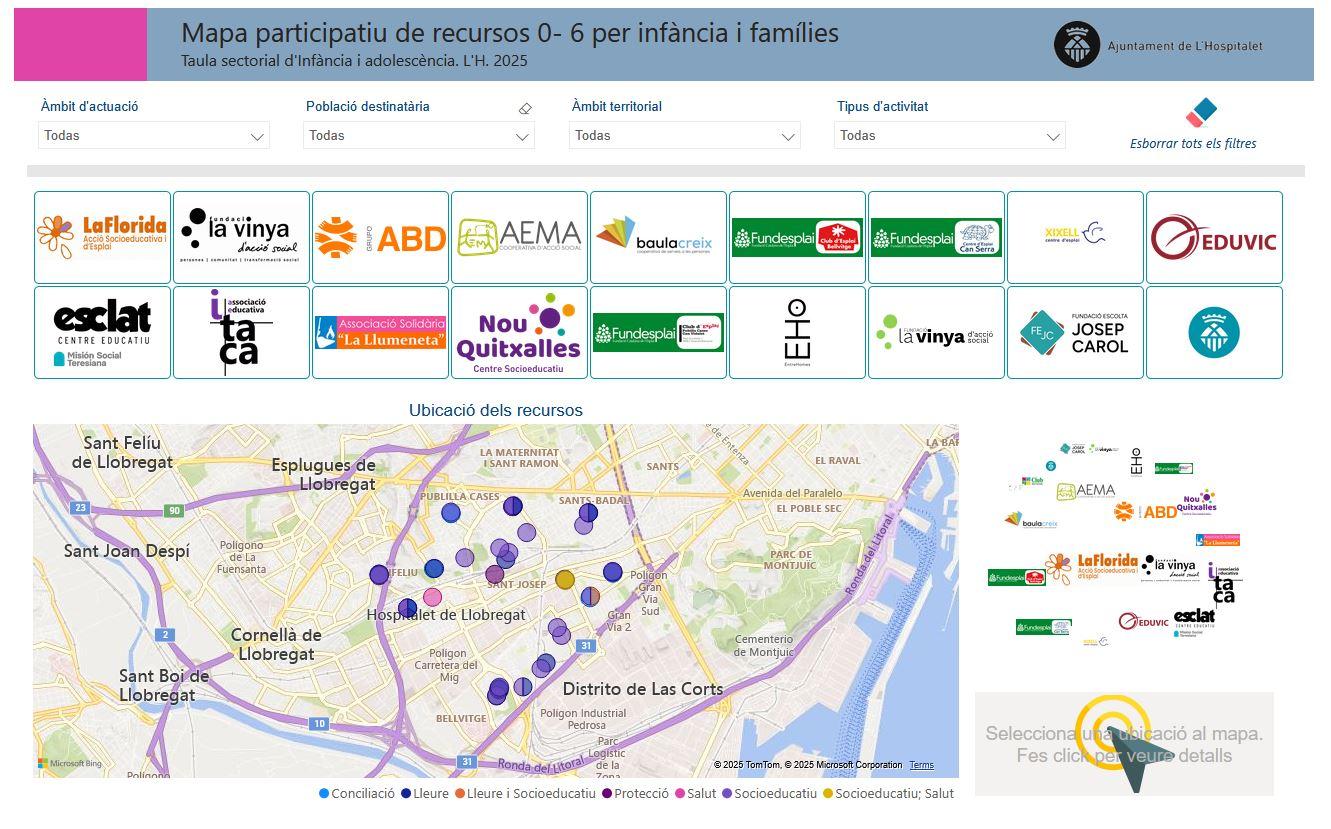The image size is (1331, 829).
Task: Select the Associació Solidària La Llumeneta tile
Action: [380, 332]
